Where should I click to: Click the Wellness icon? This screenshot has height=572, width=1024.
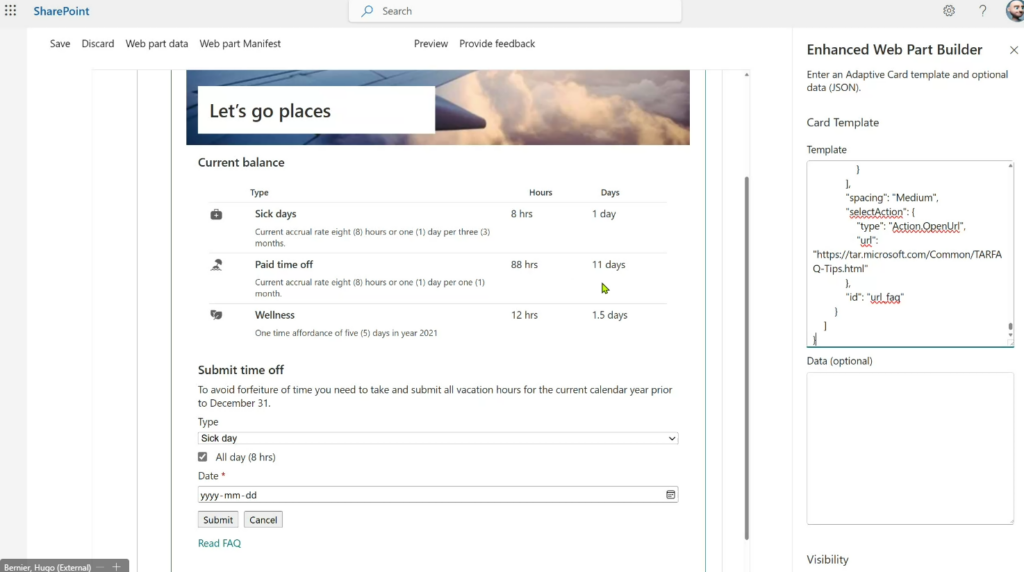coord(216,315)
